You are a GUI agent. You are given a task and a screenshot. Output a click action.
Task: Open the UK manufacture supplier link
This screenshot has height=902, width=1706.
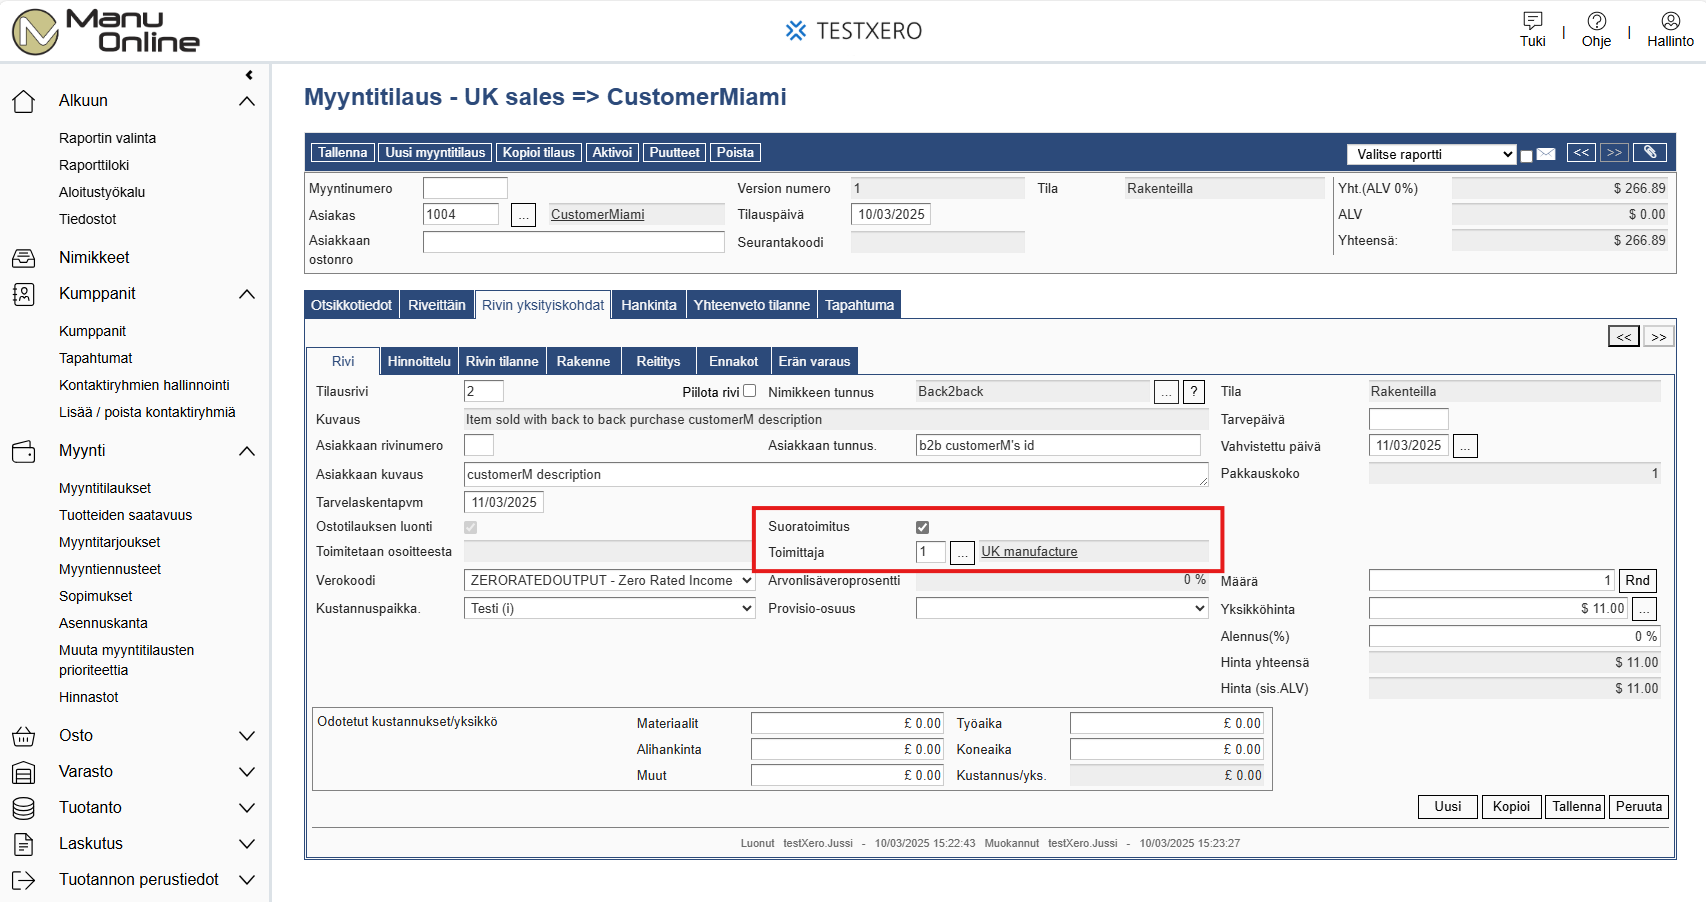tap(1029, 552)
